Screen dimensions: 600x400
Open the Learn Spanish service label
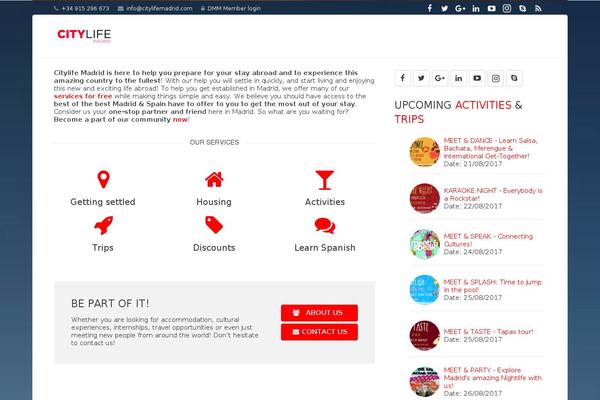click(x=325, y=248)
